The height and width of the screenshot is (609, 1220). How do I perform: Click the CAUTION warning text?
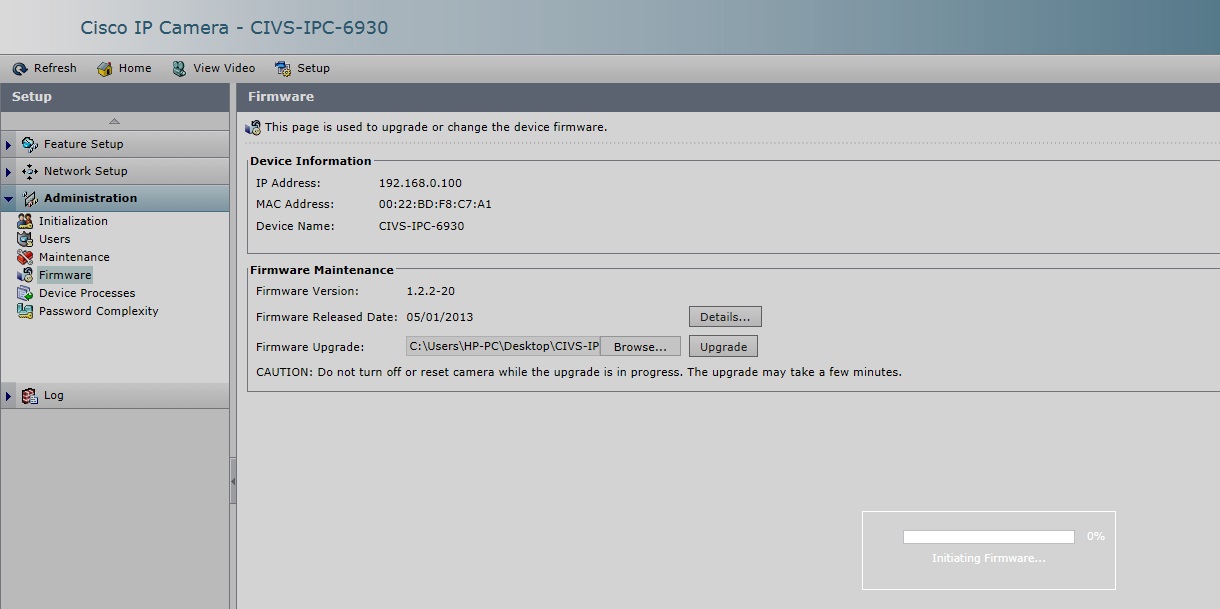point(579,372)
